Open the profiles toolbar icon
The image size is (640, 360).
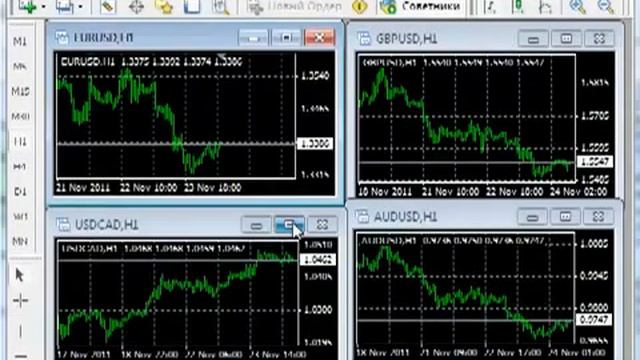coord(65,7)
